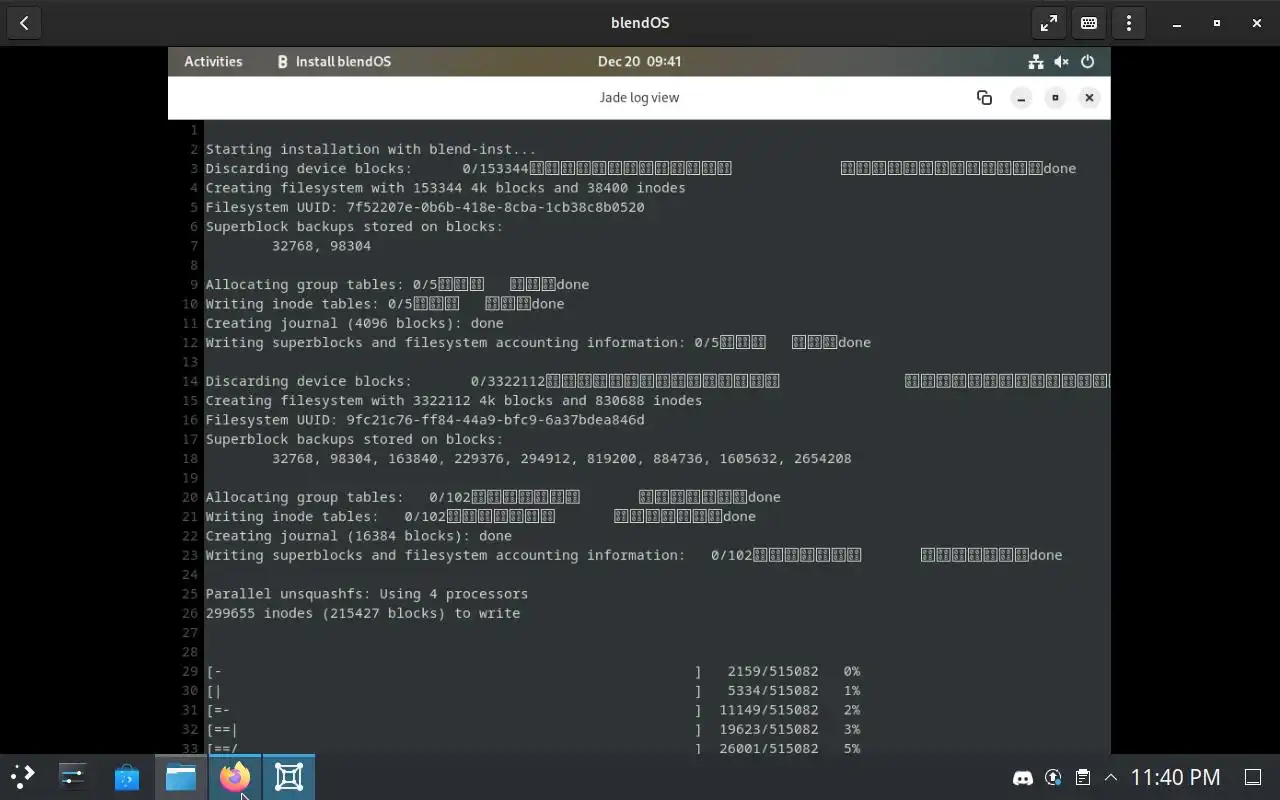
Task: Click 'Creating journal (16384 blocks): done' line
Action: click(x=359, y=536)
